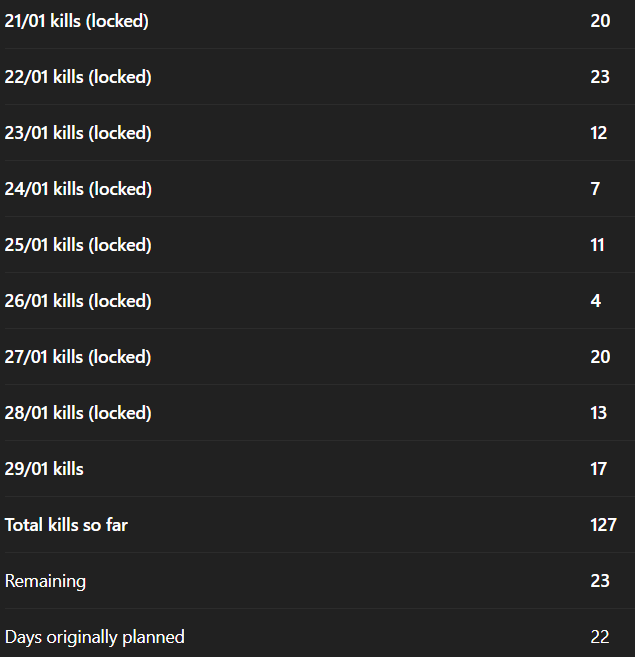Select the value 12 for 23/01 kills
The image size is (635, 657).
[599, 133]
